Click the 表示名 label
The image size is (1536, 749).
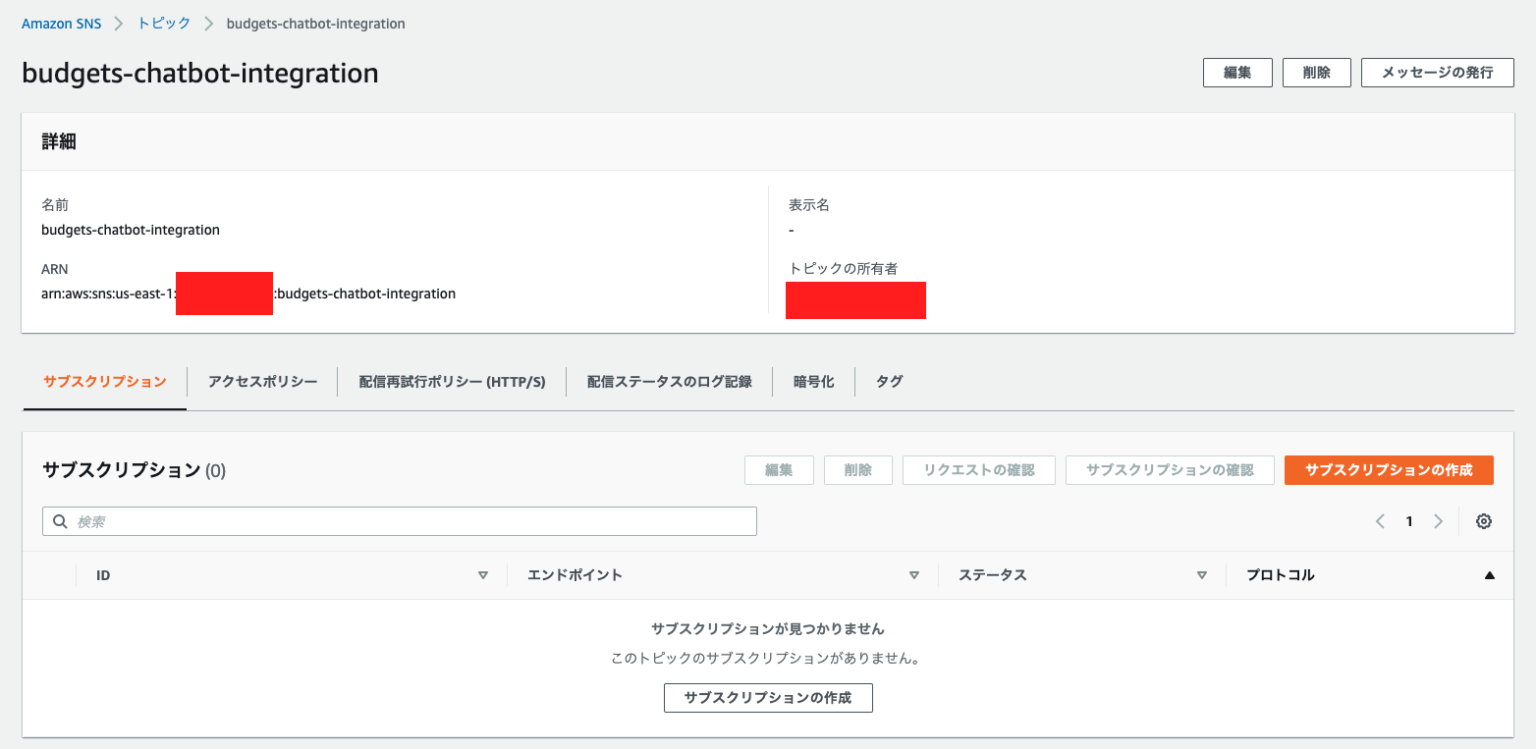tap(809, 205)
